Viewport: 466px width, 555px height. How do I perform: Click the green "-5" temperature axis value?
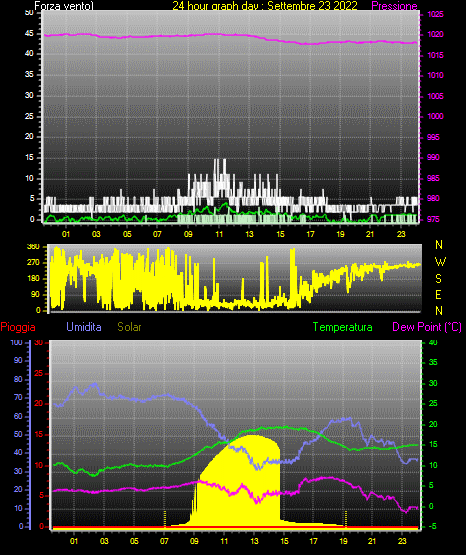pos(432,526)
